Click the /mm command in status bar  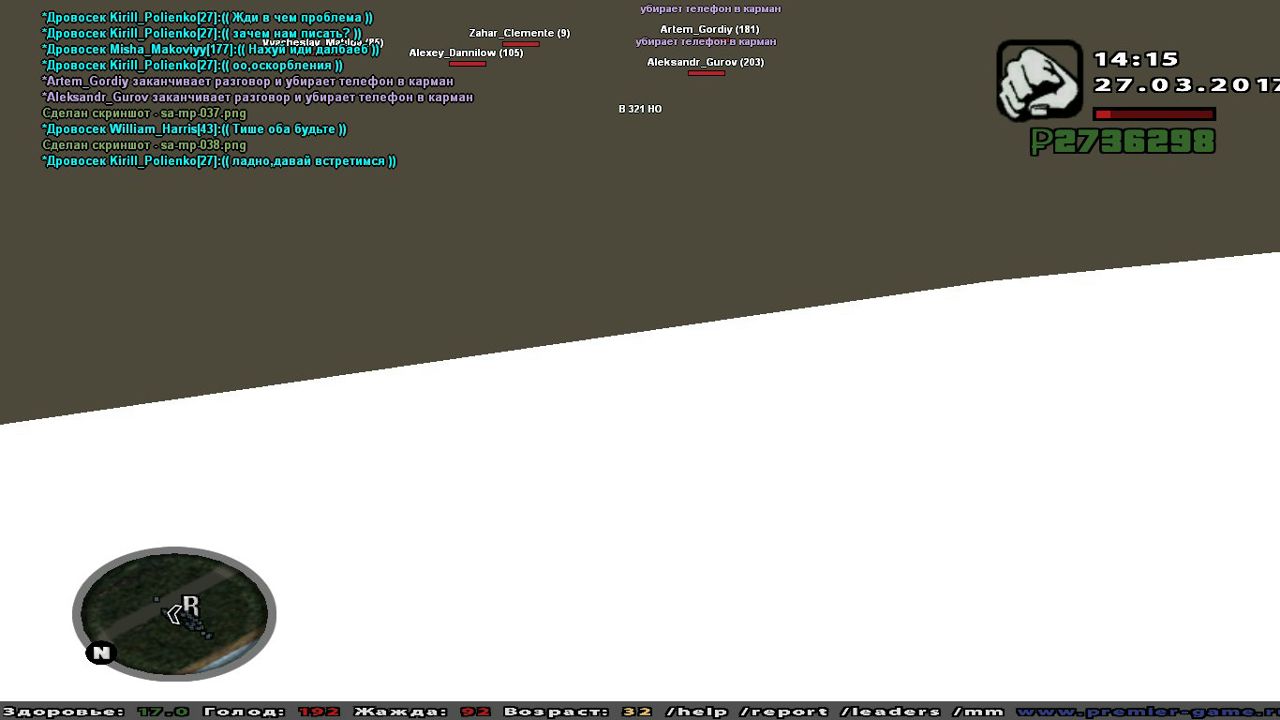coord(978,712)
